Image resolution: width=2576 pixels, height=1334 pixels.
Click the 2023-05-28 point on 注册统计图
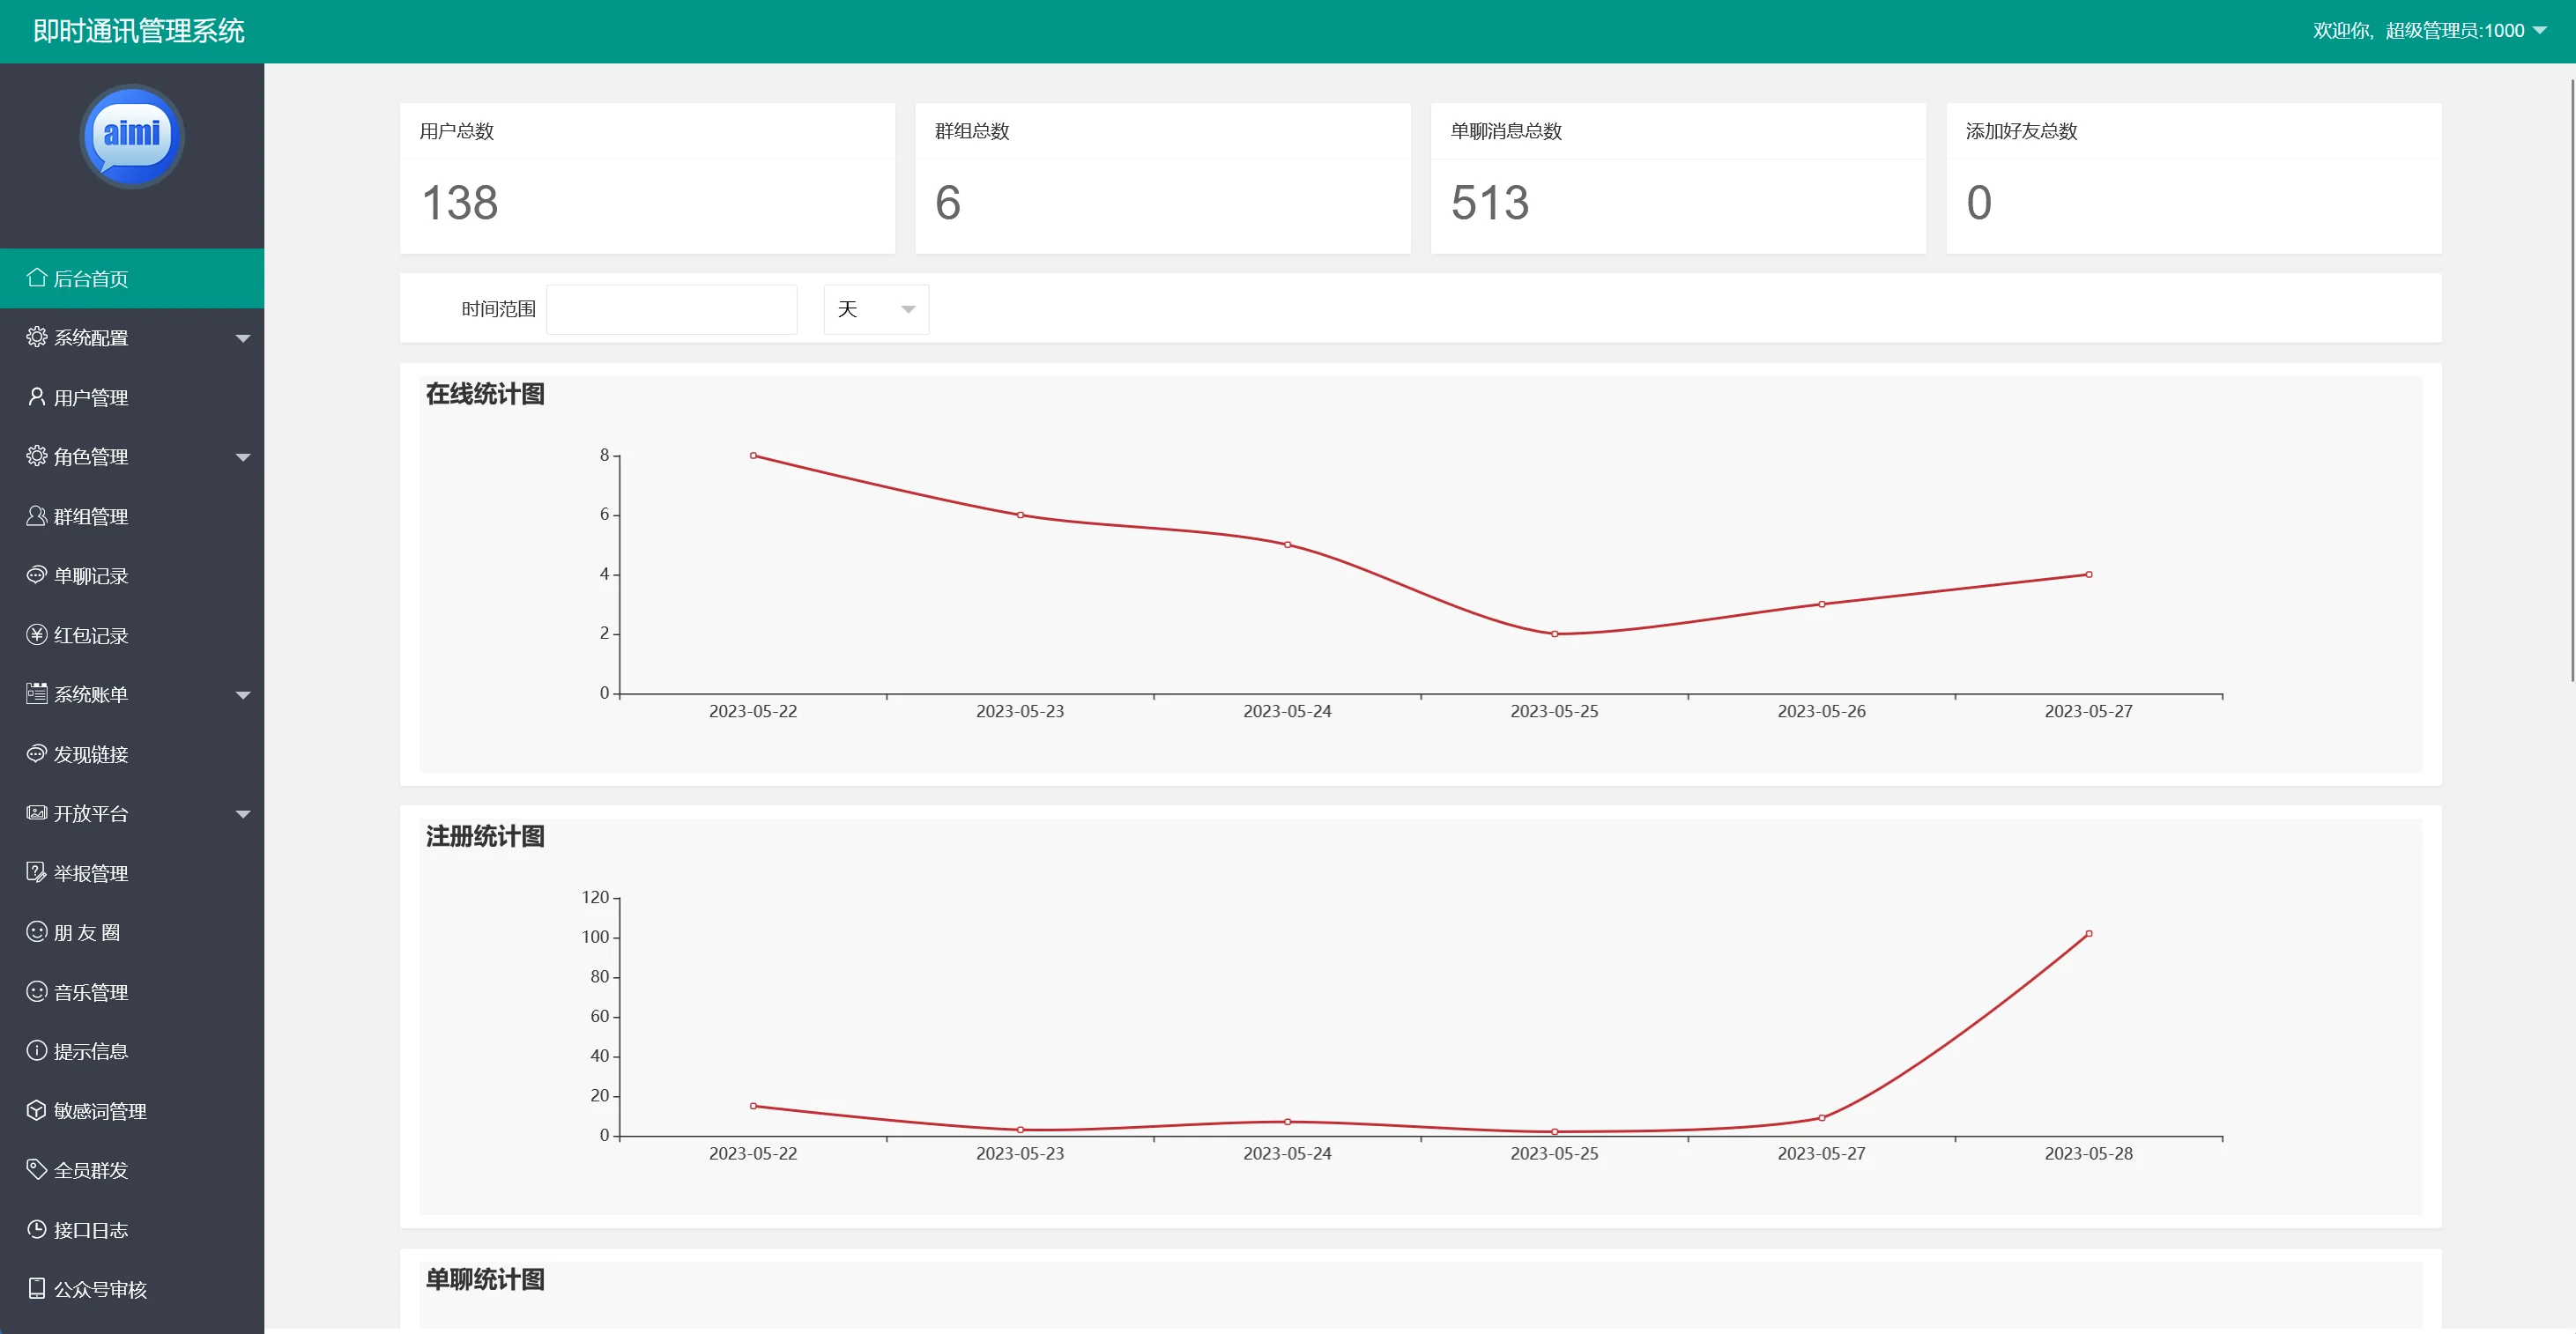[x=2088, y=934]
